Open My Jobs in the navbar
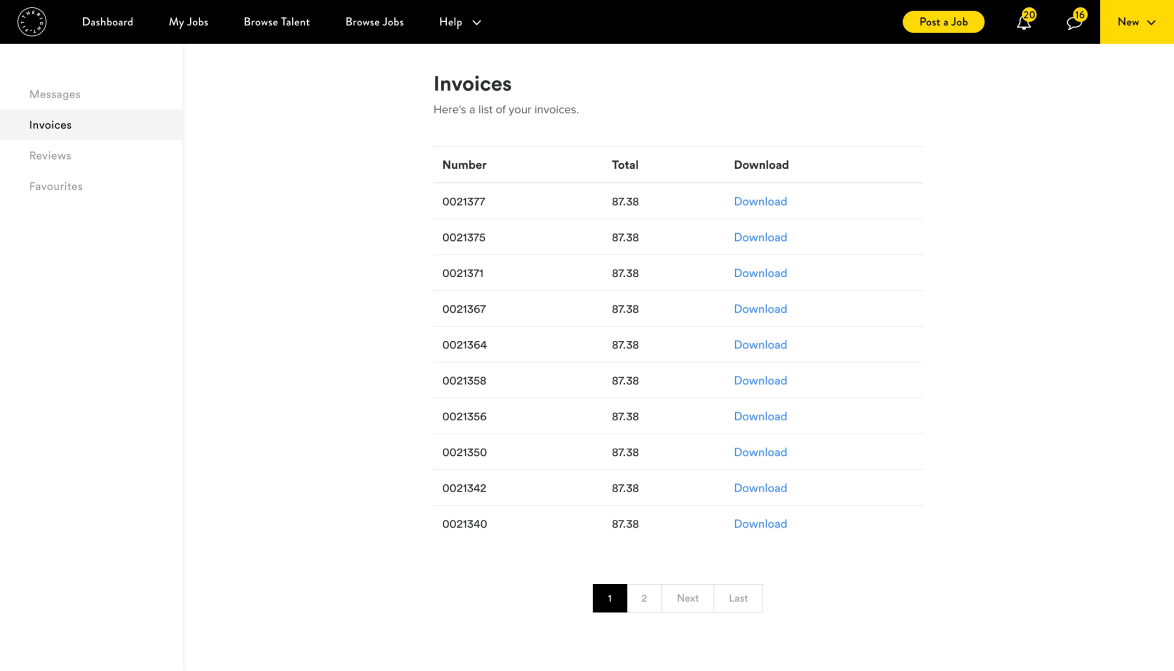The image size is (1174, 671). (x=189, y=22)
